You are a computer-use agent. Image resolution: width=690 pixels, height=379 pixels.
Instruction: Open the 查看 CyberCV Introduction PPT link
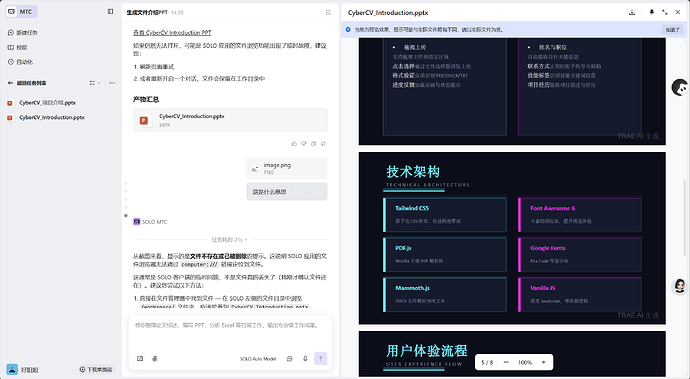click(172, 33)
